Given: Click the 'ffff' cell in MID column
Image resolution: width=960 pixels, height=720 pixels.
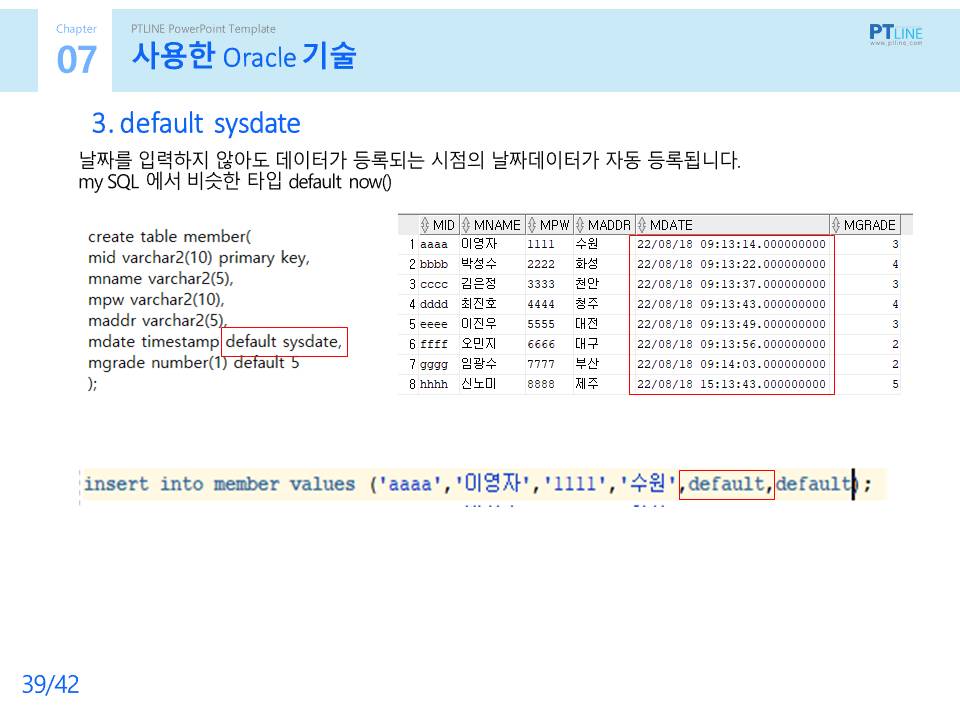Looking at the screenshot, I should pos(433,345).
